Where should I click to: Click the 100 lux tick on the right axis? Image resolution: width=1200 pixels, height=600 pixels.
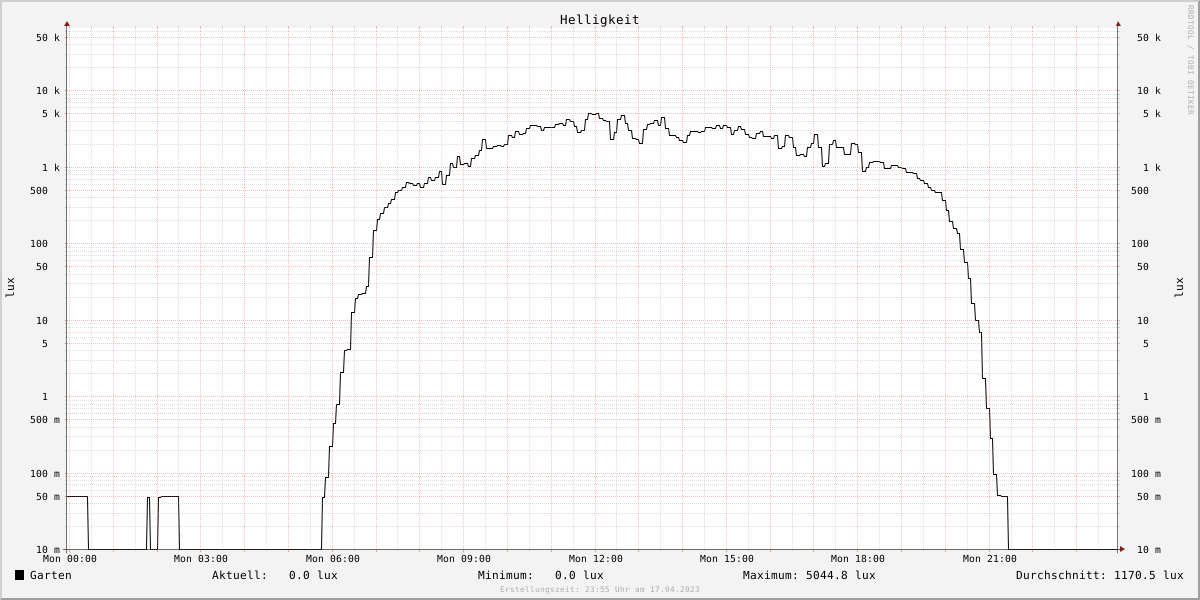coord(1140,244)
